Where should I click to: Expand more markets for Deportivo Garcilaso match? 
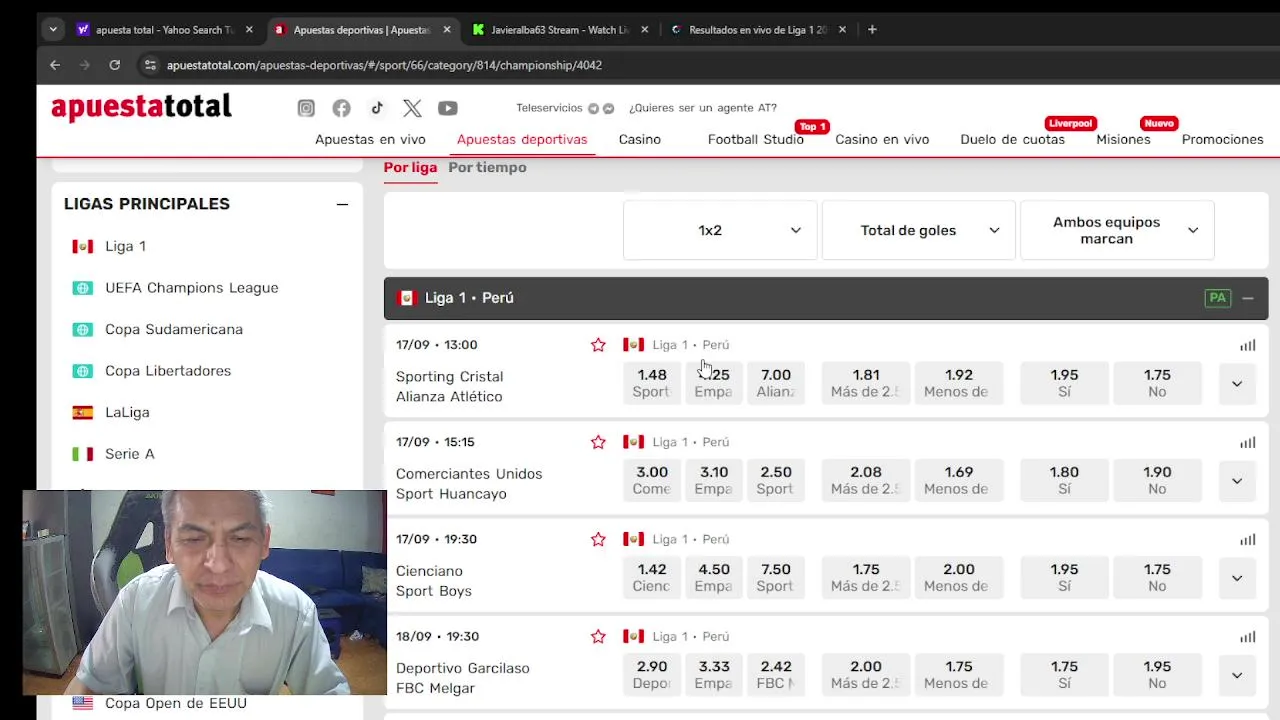(x=1237, y=675)
